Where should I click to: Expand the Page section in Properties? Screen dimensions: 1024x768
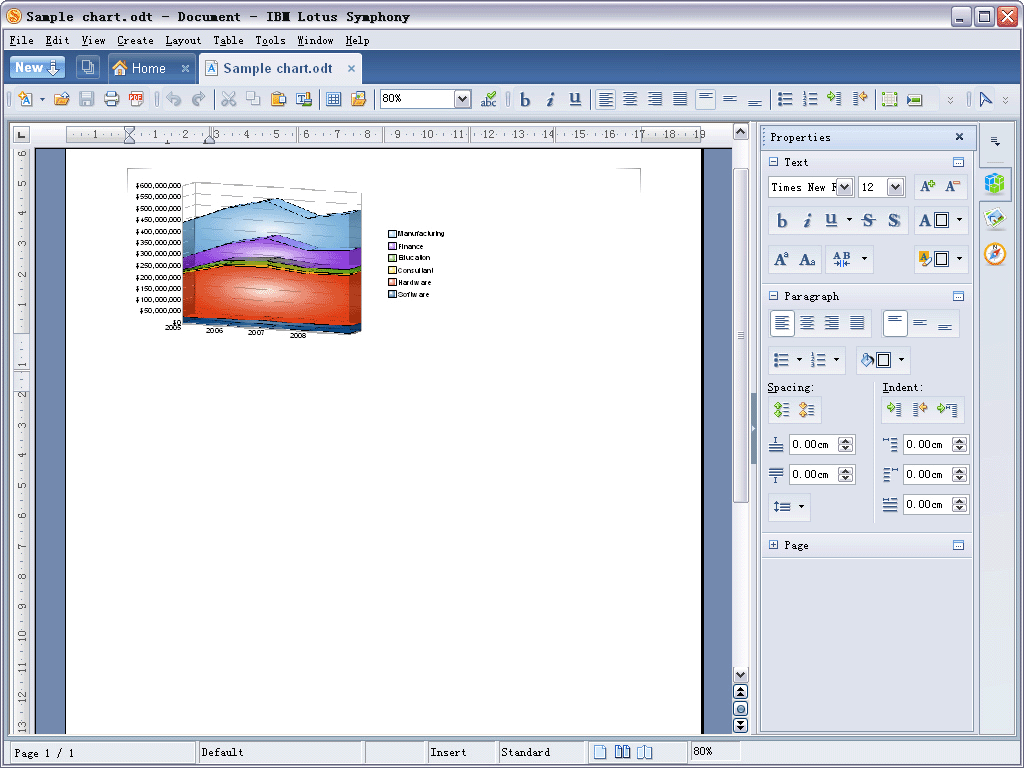pyautogui.click(x=774, y=545)
